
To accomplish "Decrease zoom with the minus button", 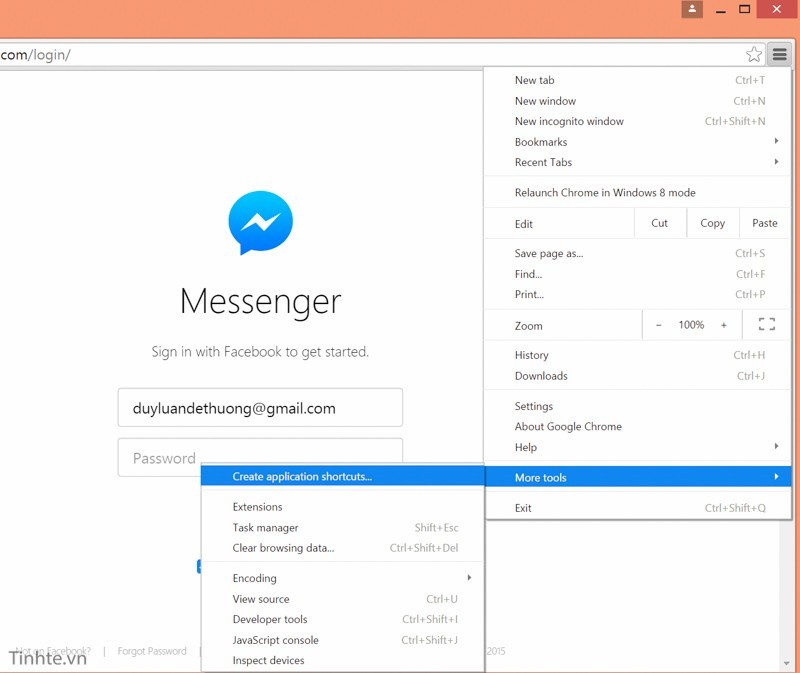I will 659,325.
